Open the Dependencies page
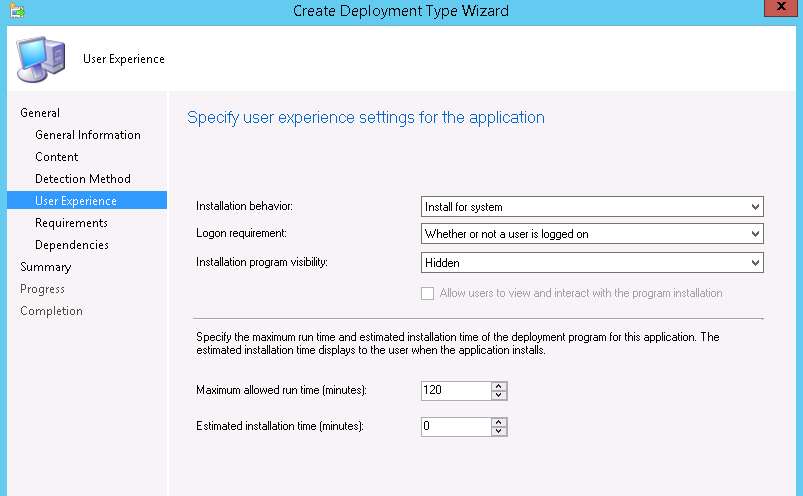Image resolution: width=803 pixels, height=496 pixels. tap(72, 245)
